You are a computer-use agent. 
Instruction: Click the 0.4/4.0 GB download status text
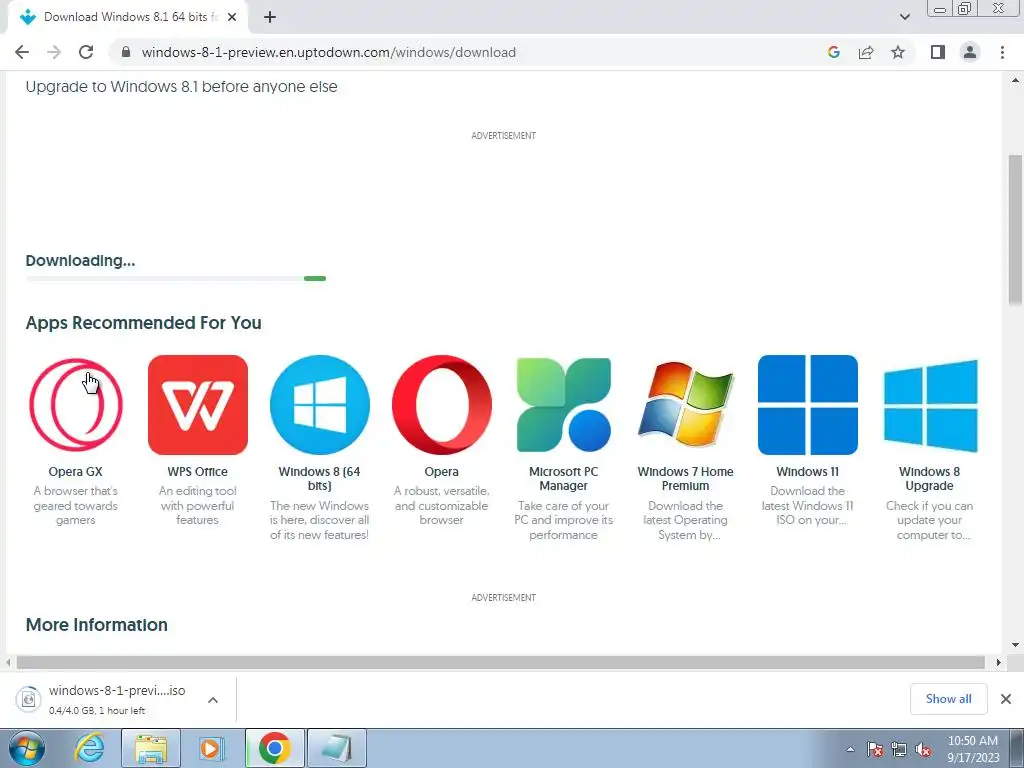[97, 711]
